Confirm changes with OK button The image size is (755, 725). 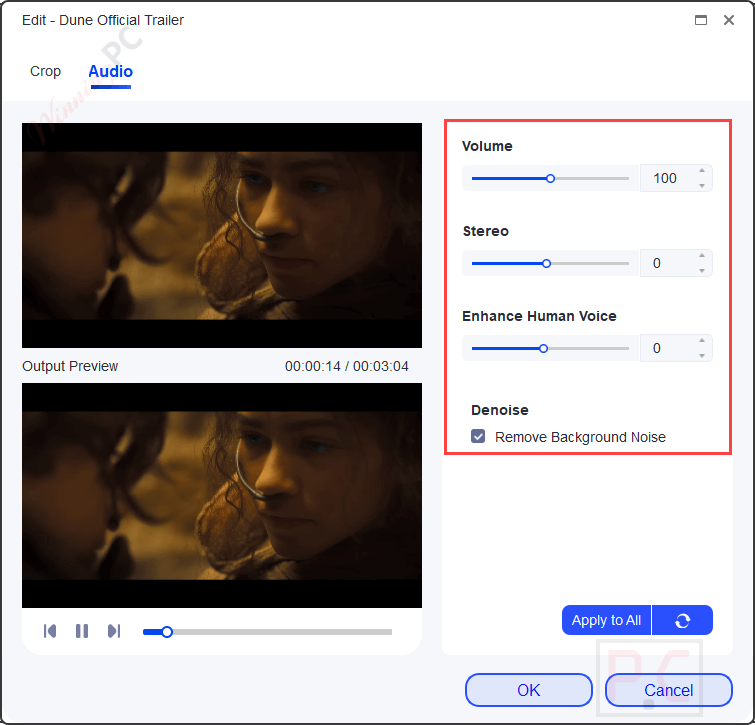pyautogui.click(x=529, y=690)
